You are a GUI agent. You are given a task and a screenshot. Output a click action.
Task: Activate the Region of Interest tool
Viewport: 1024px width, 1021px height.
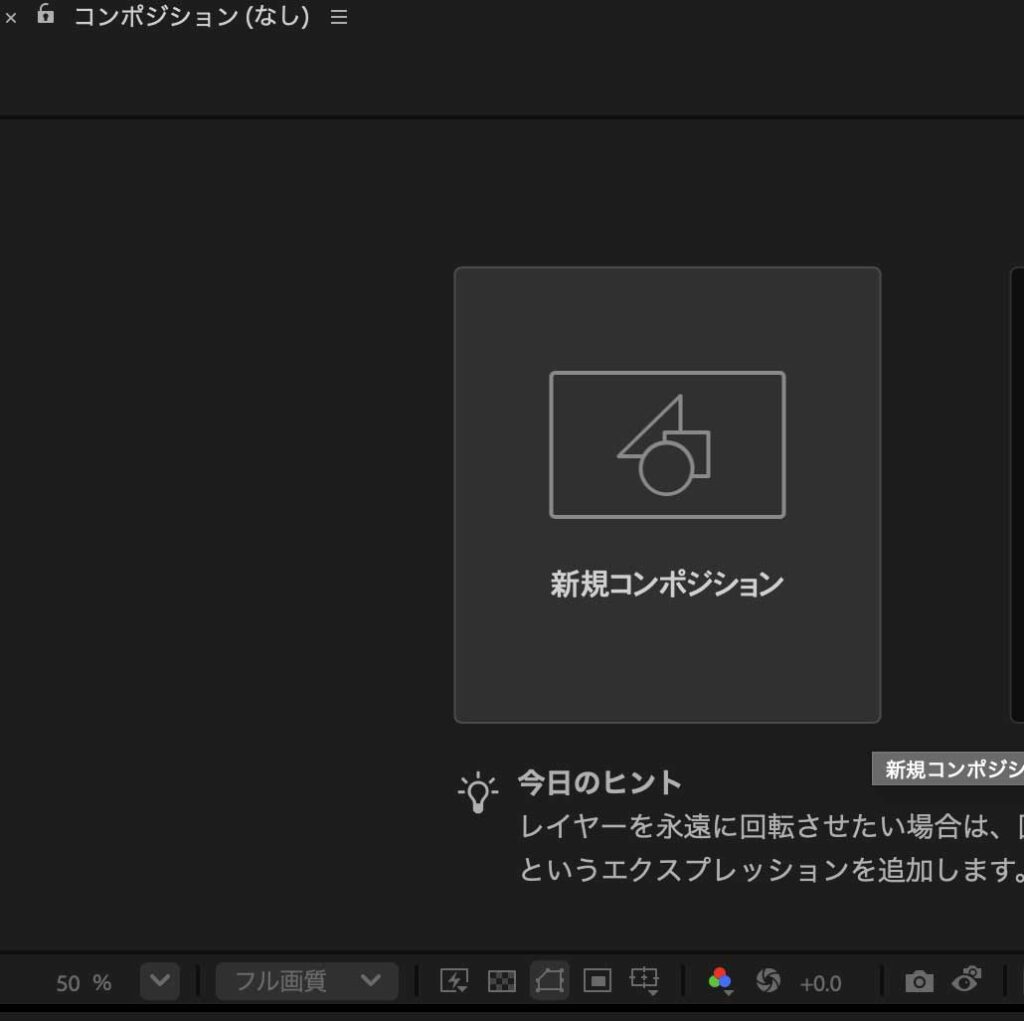(595, 981)
